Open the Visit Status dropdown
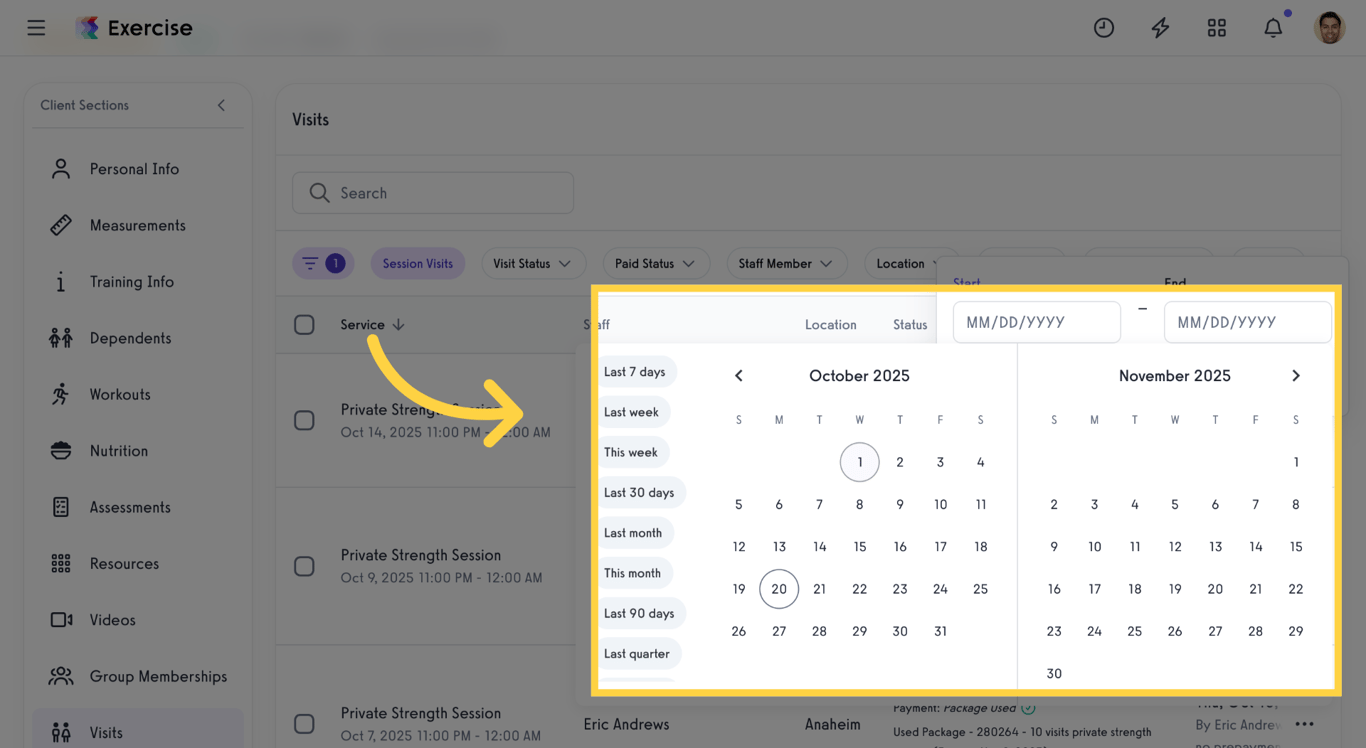Image resolution: width=1366 pixels, height=748 pixels. tap(533, 263)
